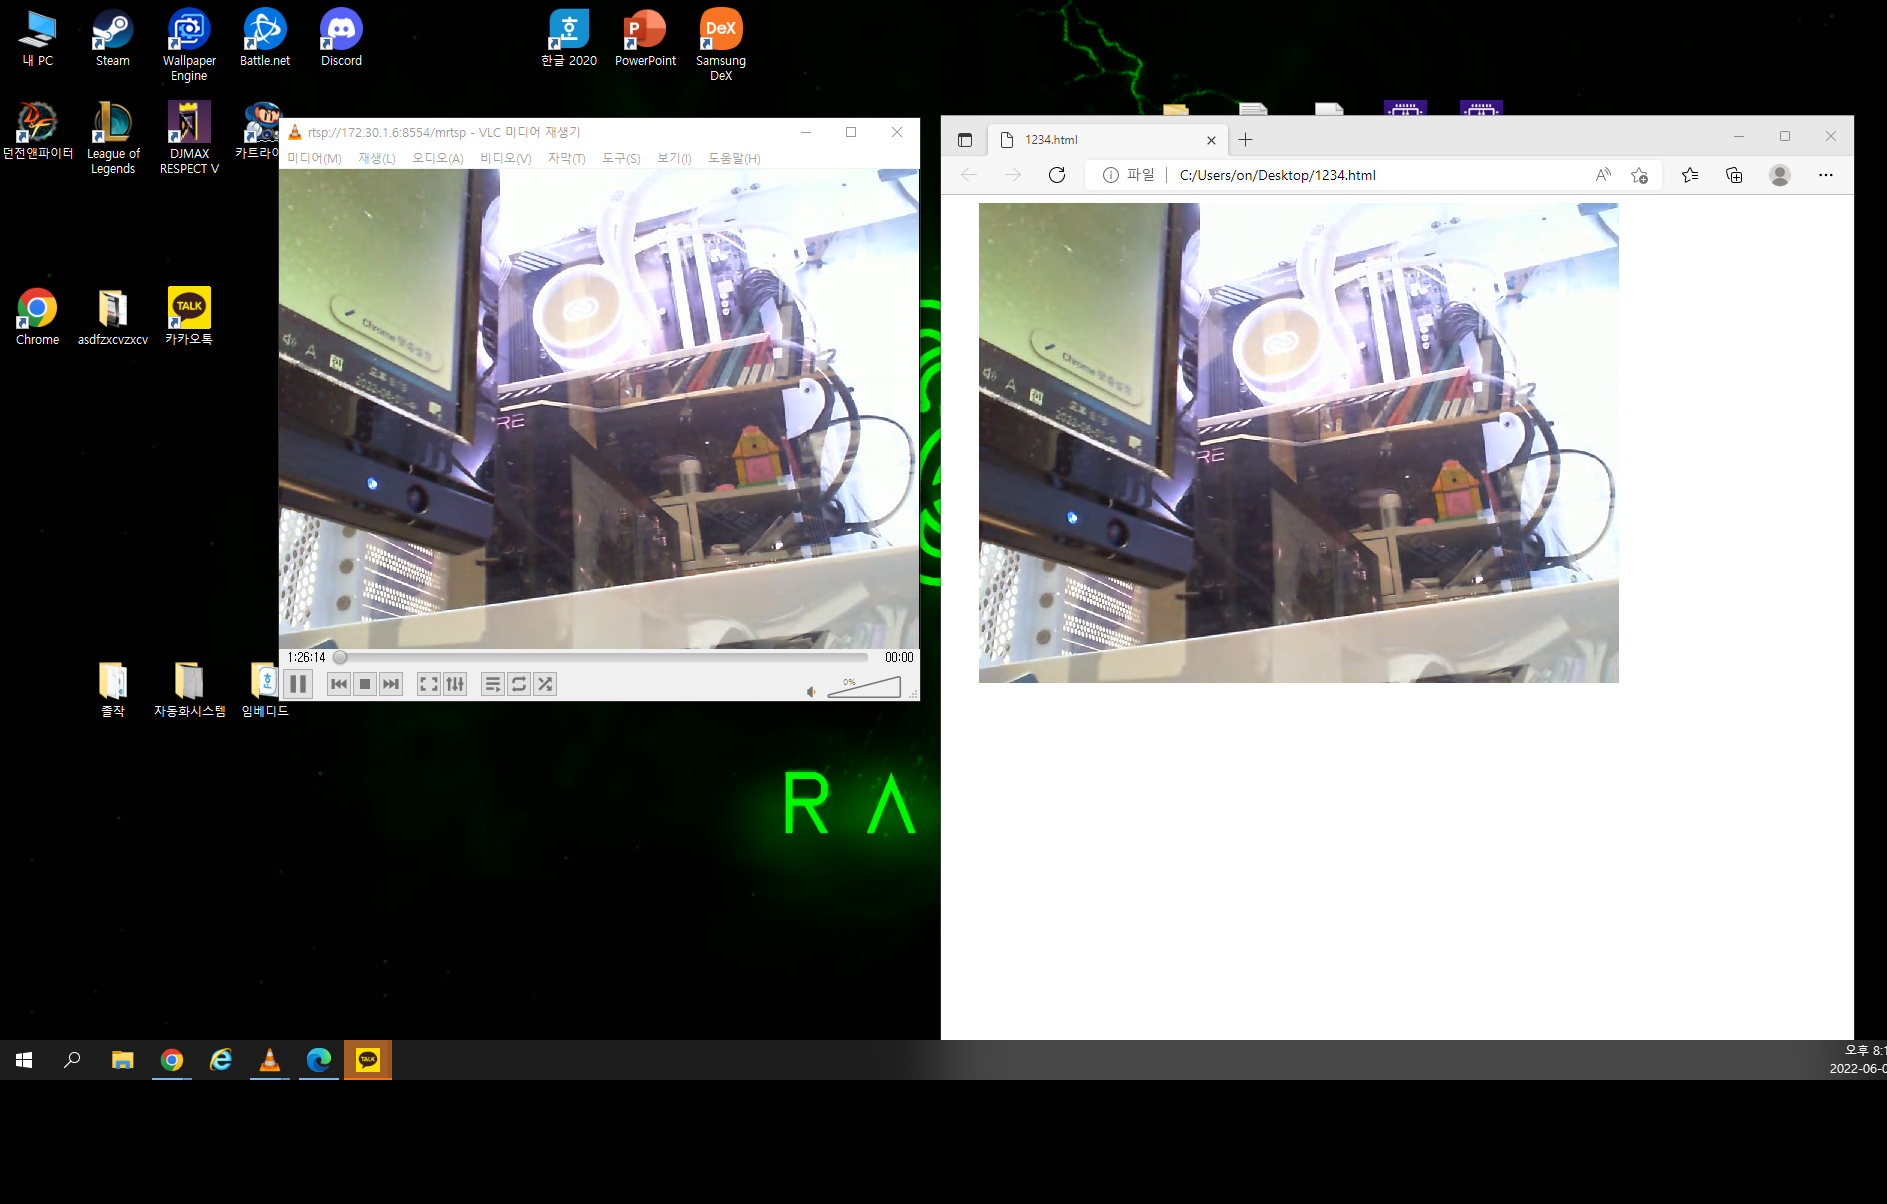The image size is (1887, 1204).
Task: Click the Edge address bar
Action: (x=1372, y=175)
